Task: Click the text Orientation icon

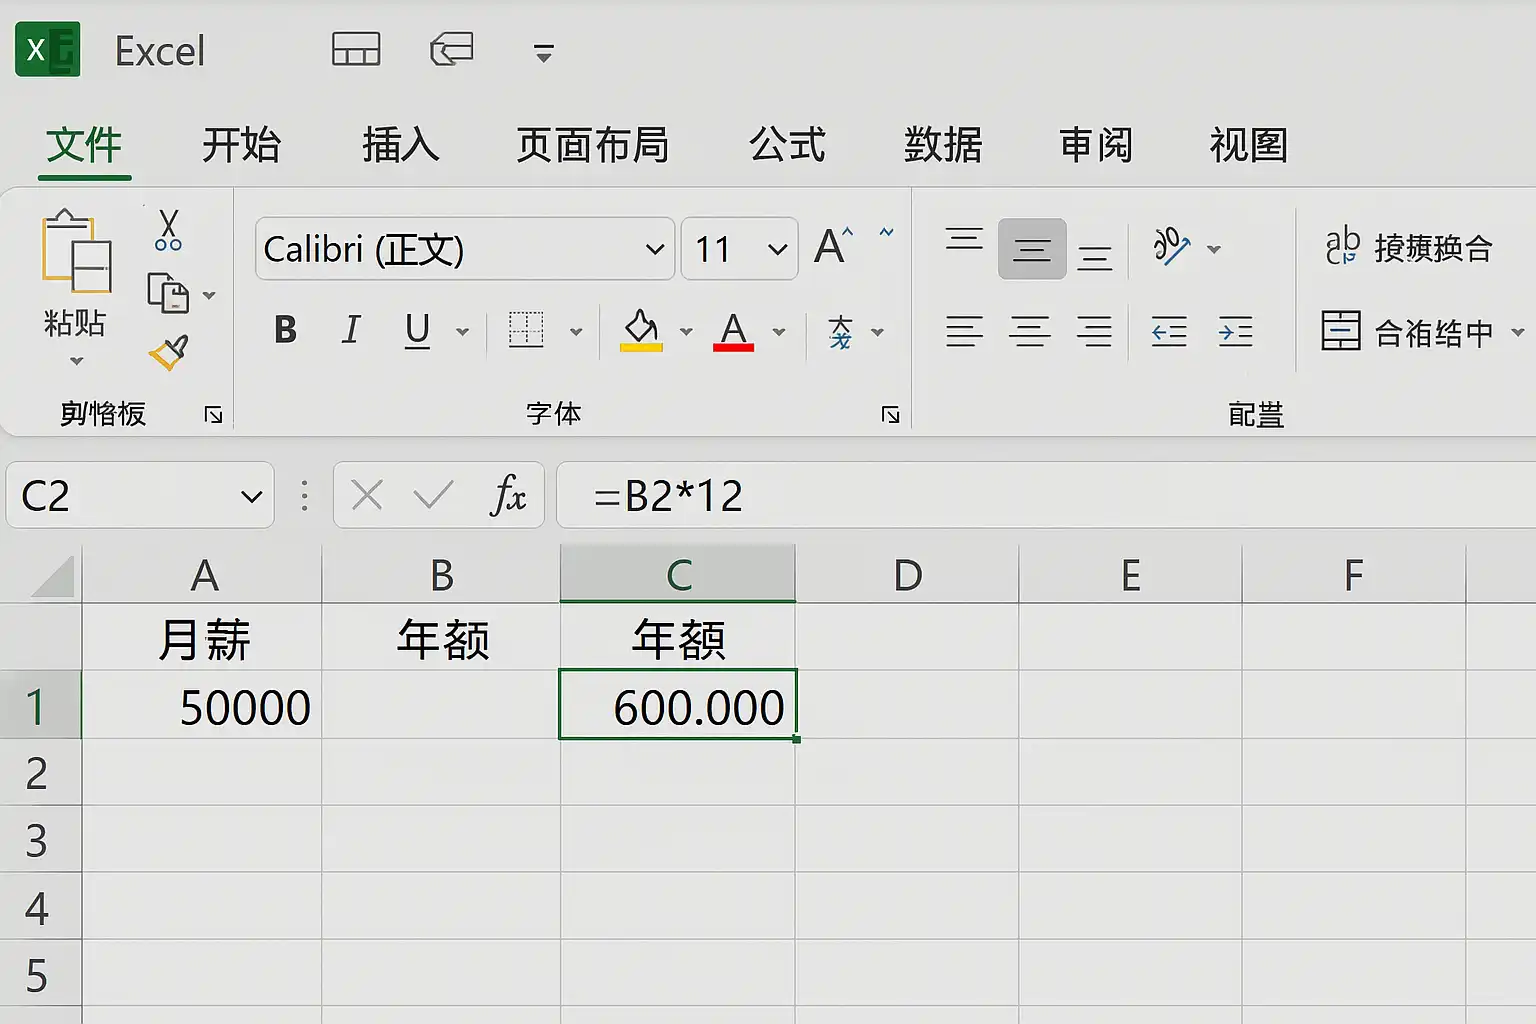Action: [1172, 246]
